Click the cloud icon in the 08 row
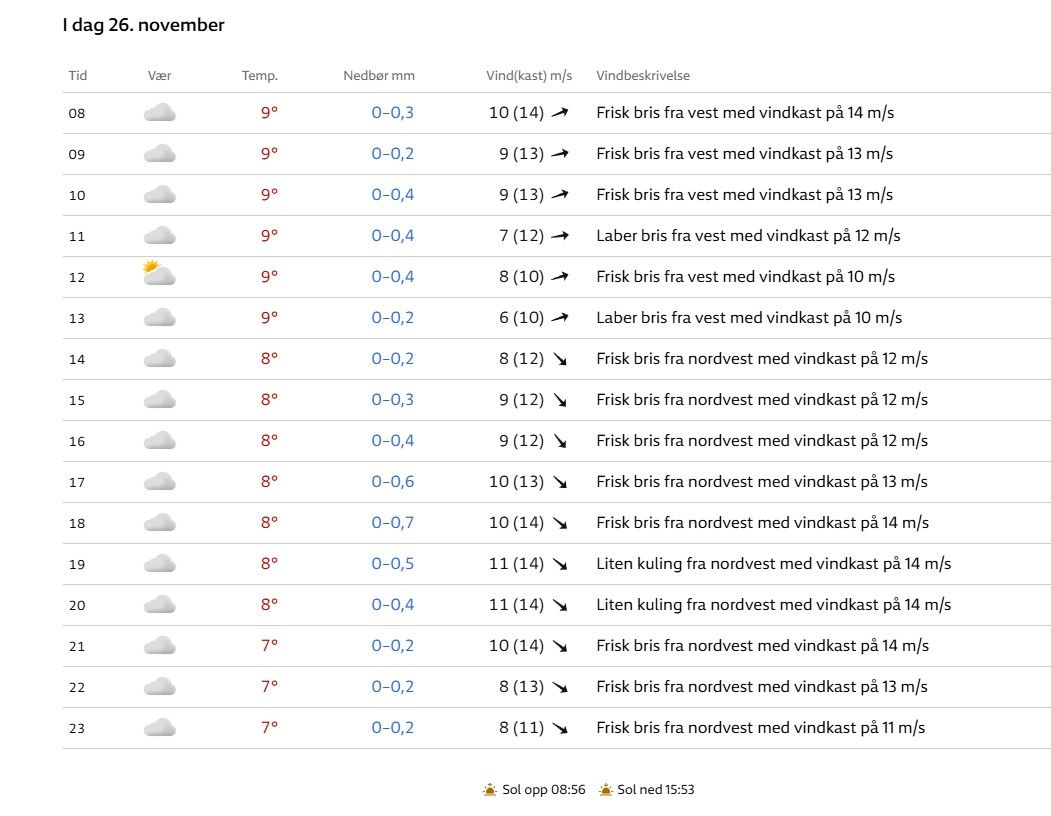The width and height of the screenshot is (1051, 816). [160, 113]
